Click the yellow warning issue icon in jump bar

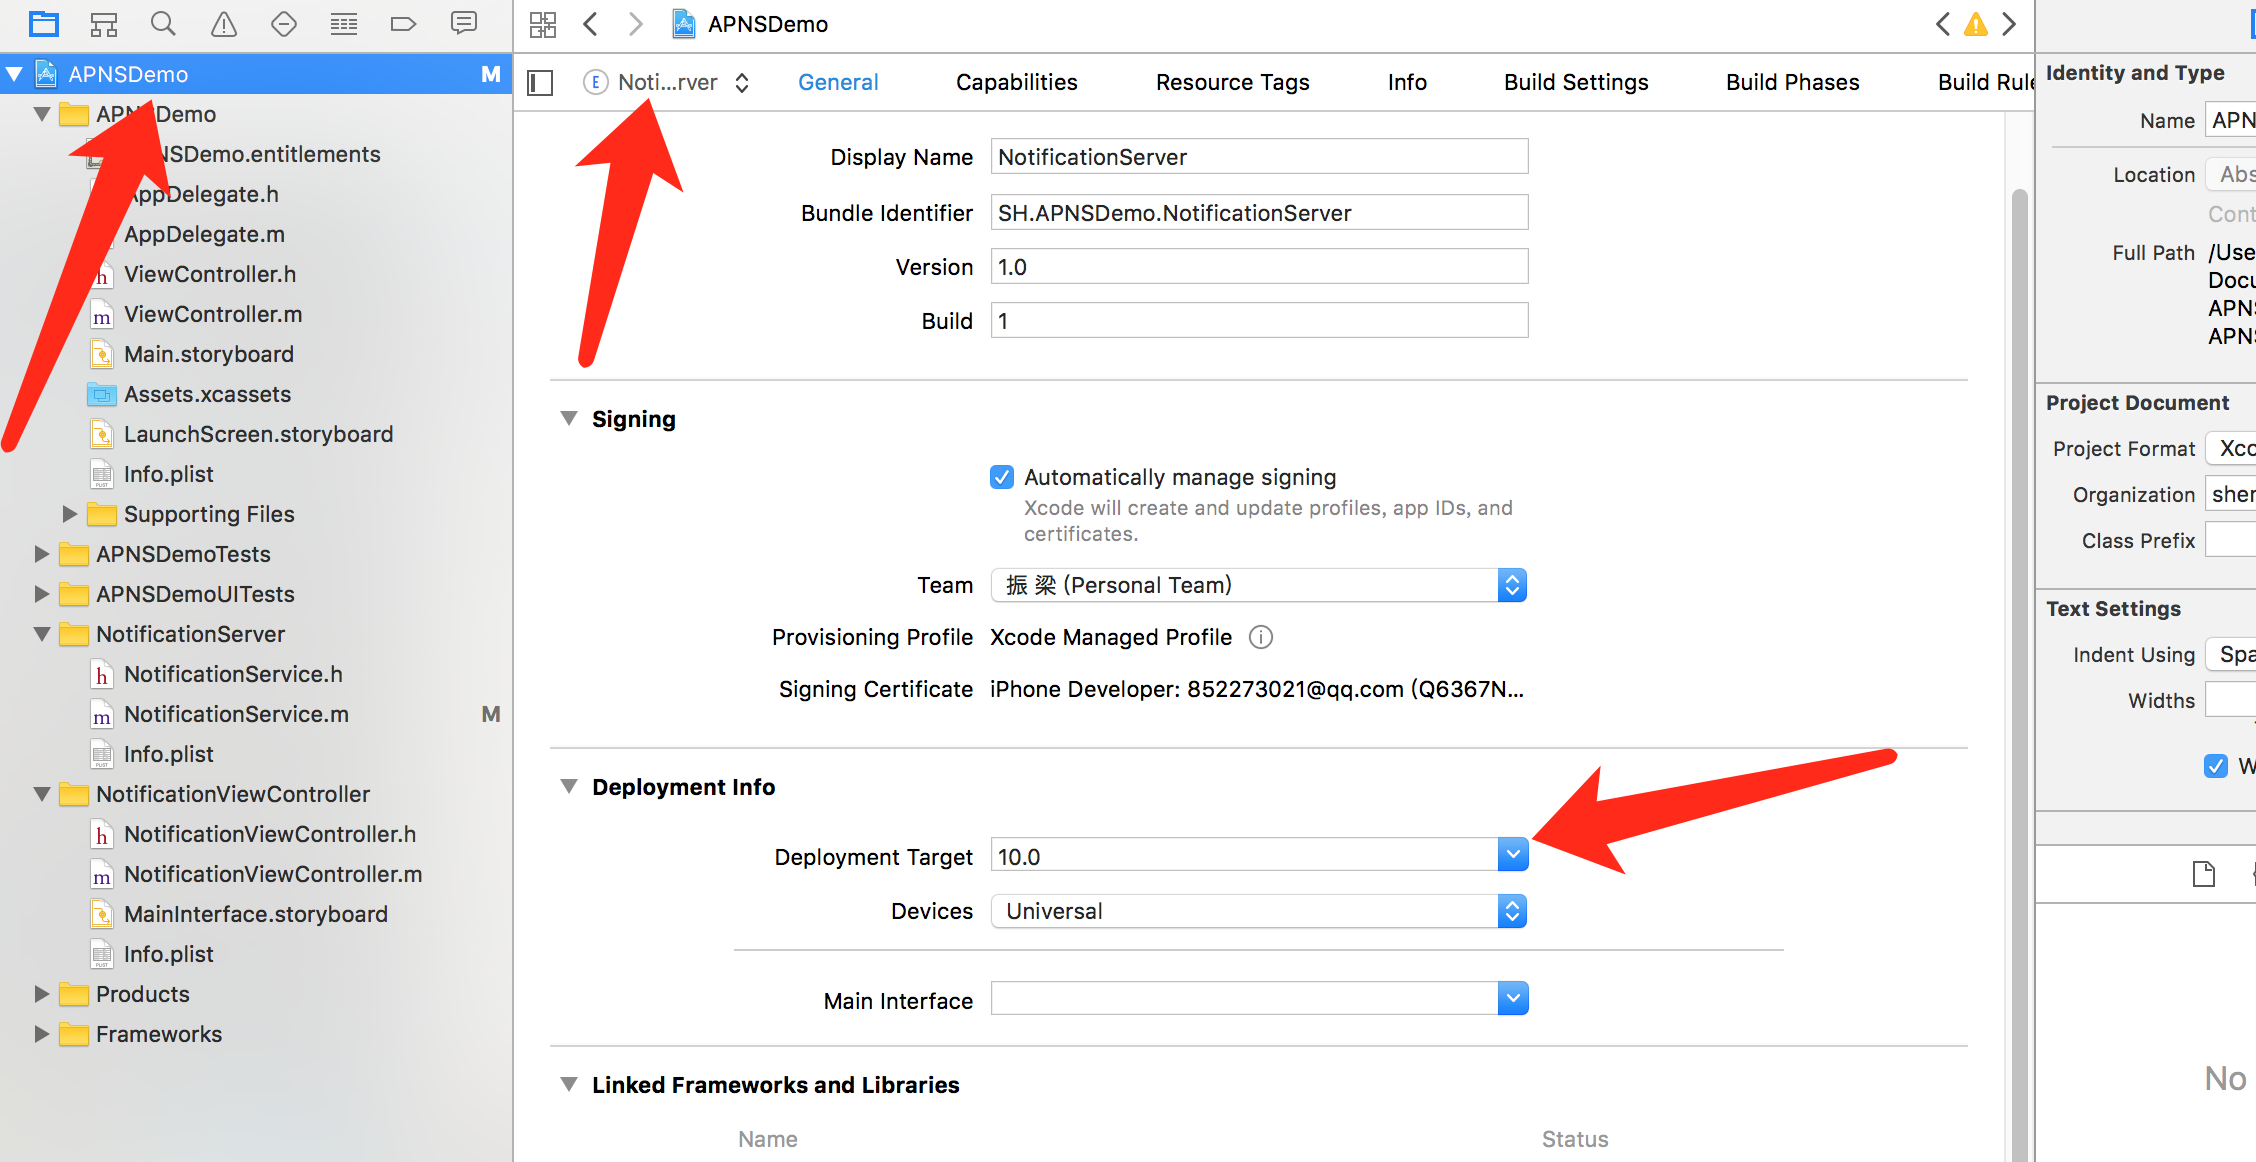(x=1976, y=24)
